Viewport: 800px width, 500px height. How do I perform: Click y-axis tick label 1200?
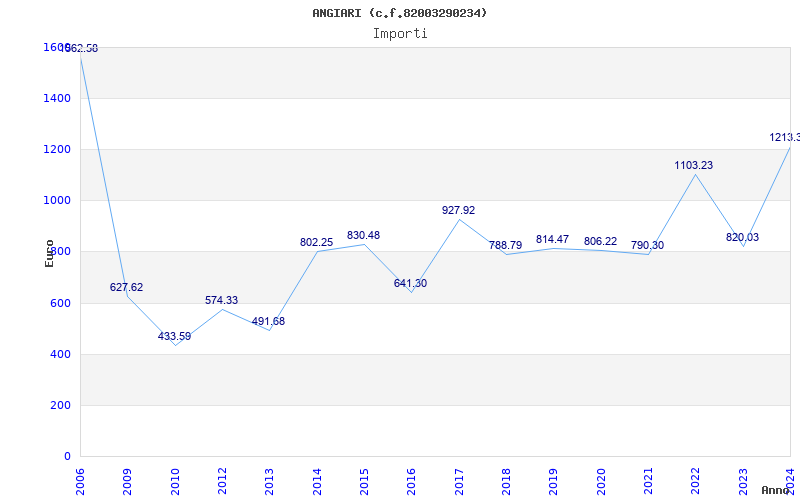57,149
